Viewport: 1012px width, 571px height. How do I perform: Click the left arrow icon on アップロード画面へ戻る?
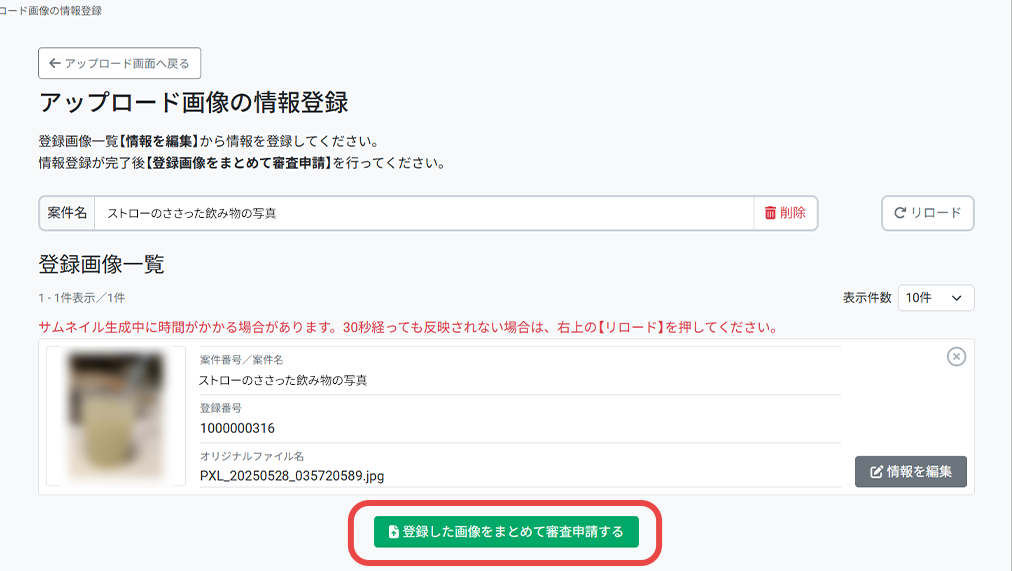point(54,63)
